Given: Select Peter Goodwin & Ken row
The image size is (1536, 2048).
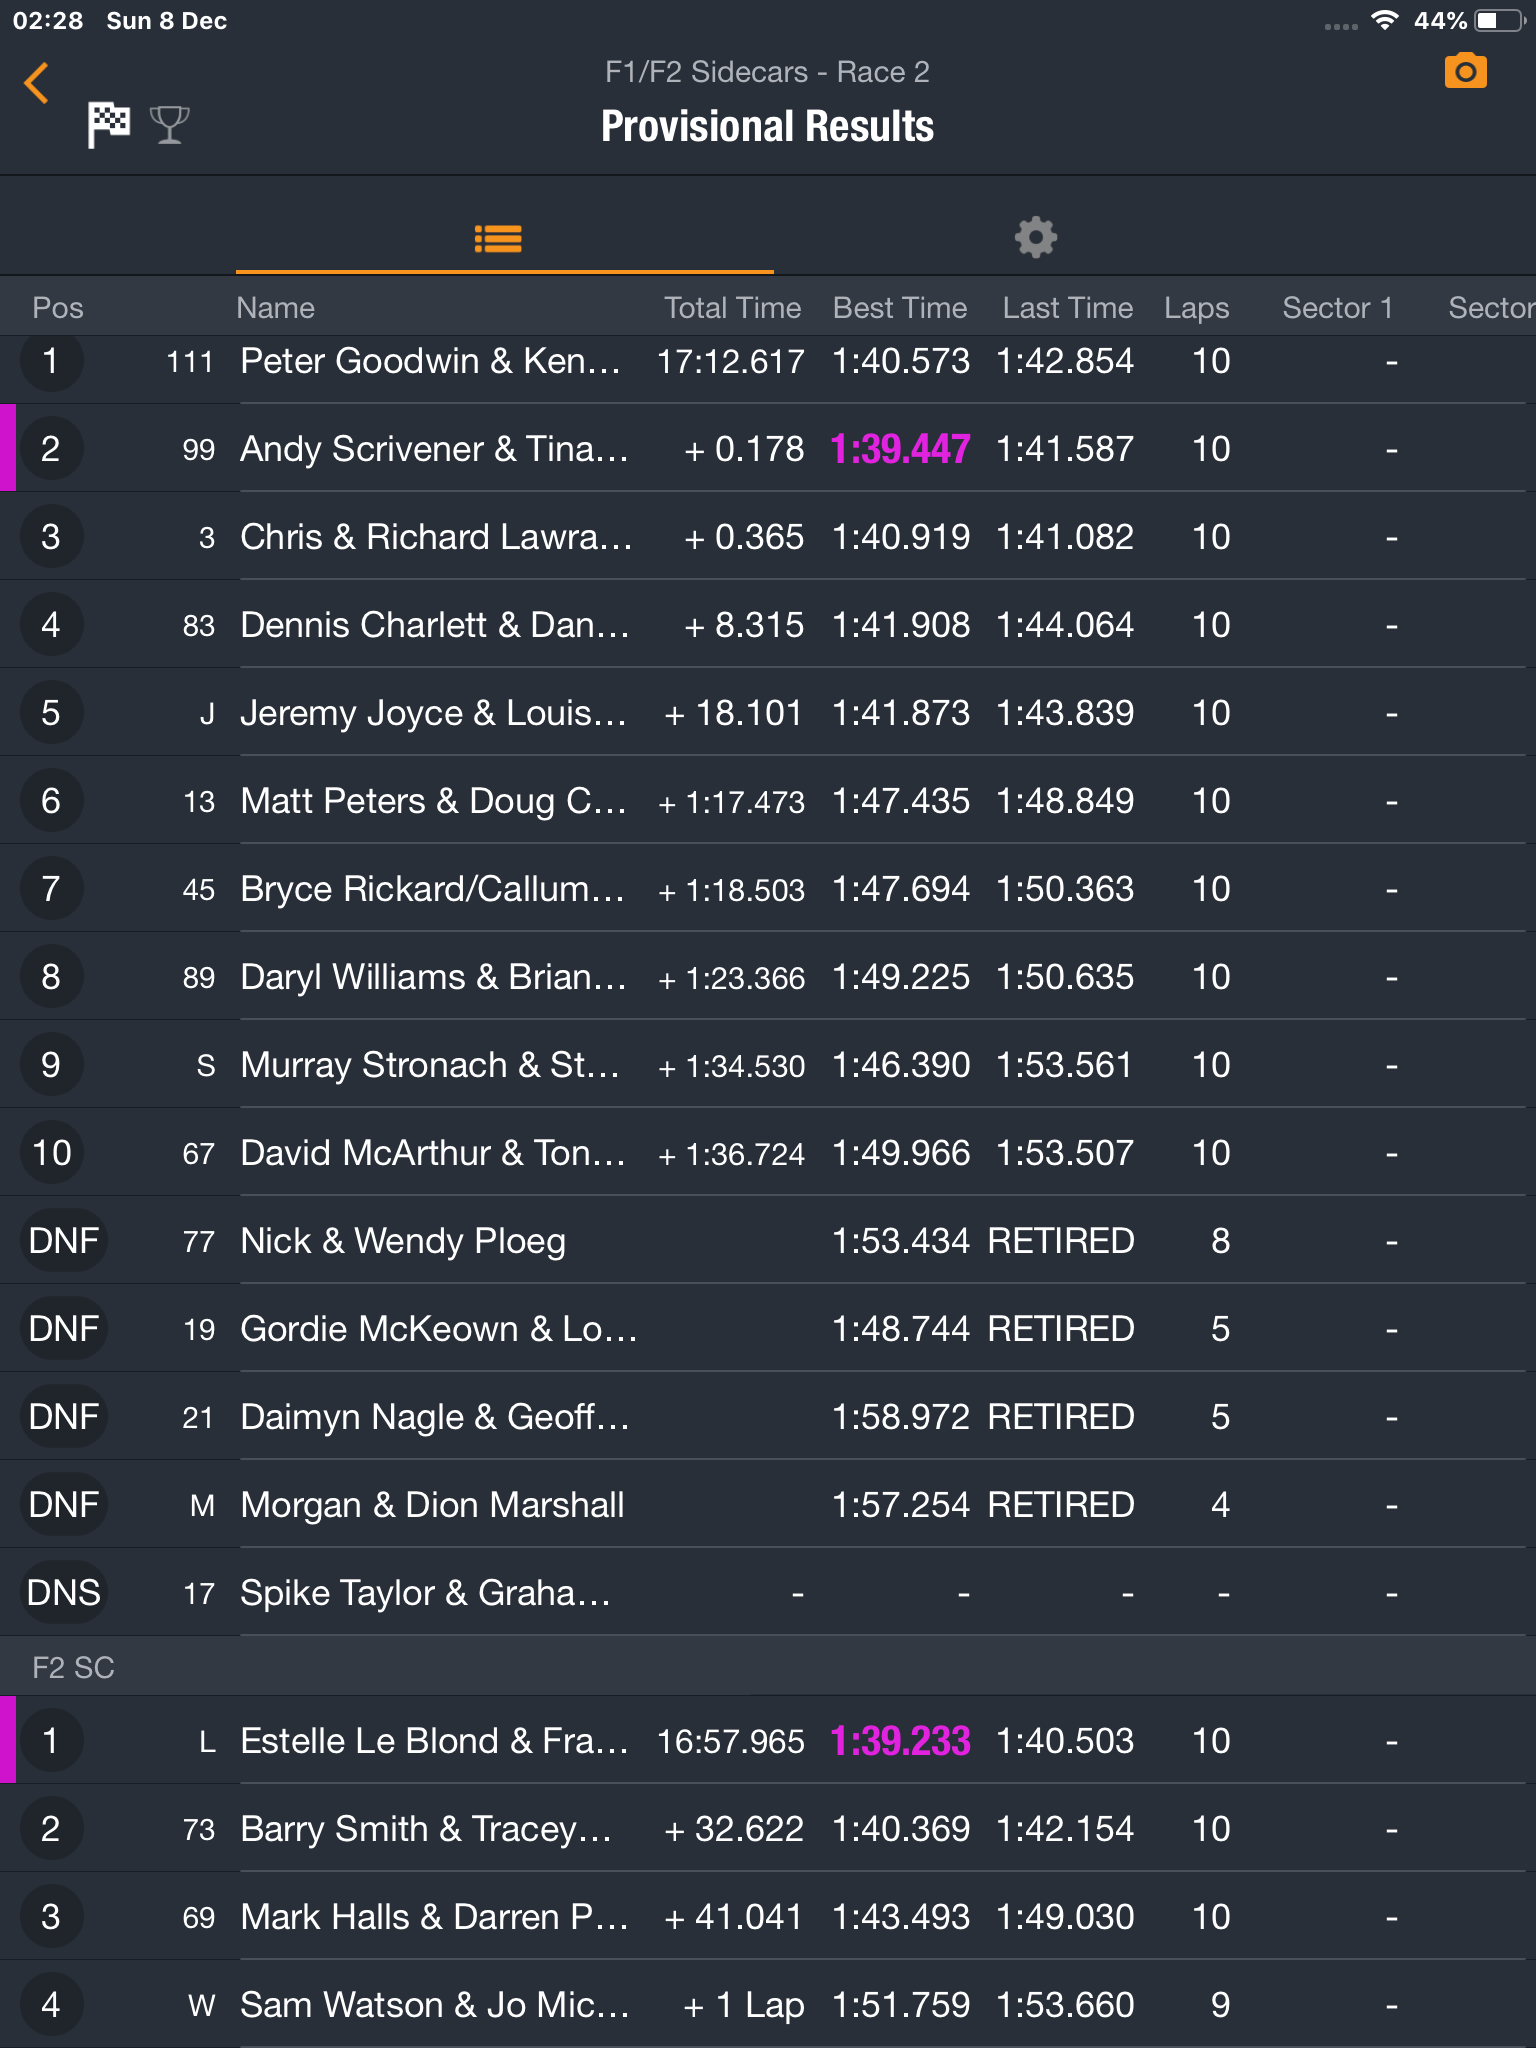Looking at the screenshot, I should click(768, 362).
